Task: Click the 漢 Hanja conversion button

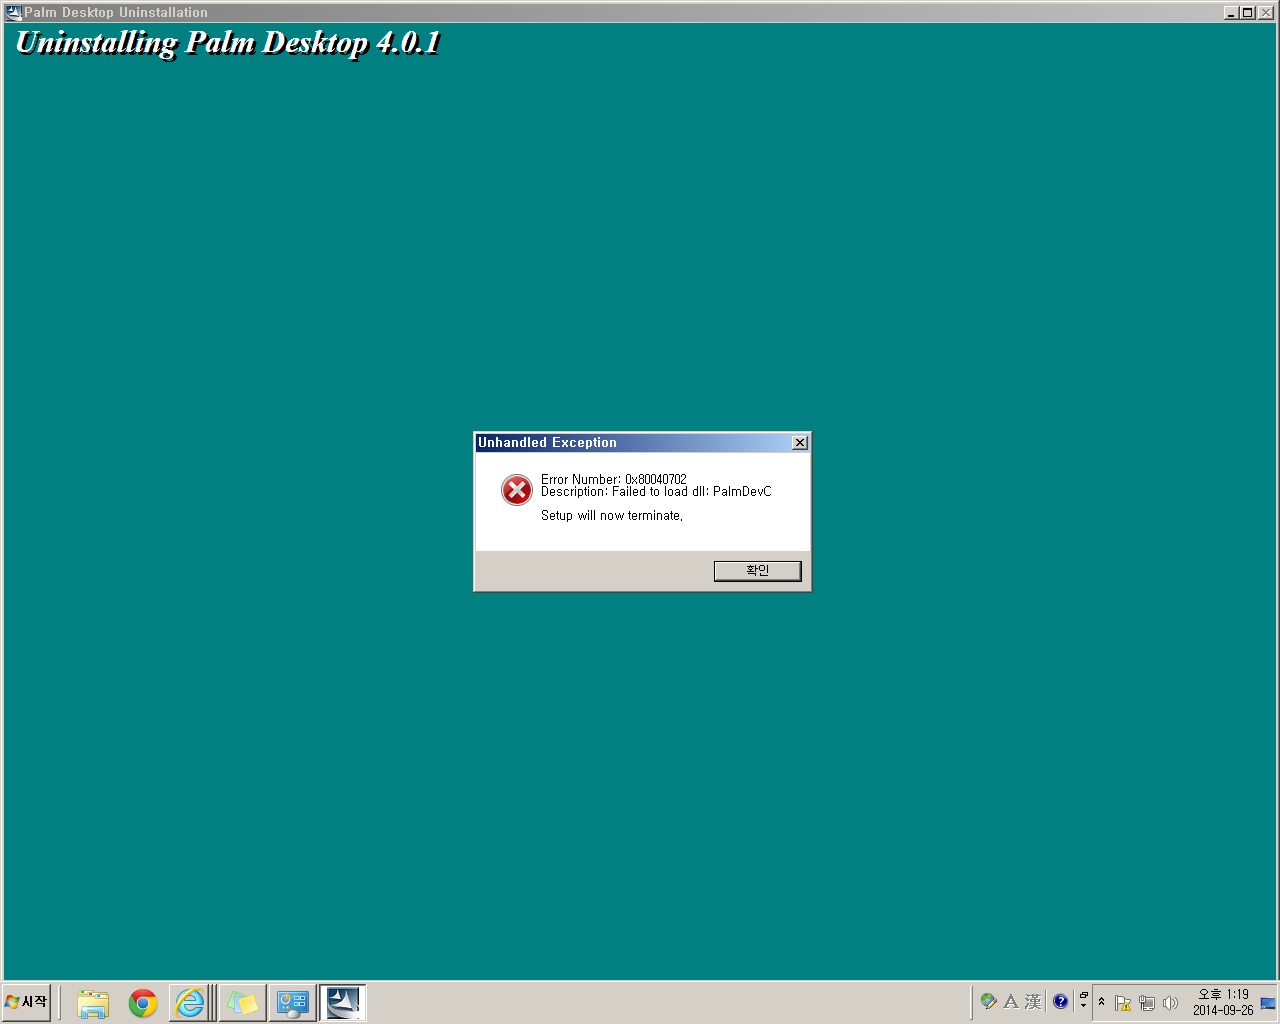Action: [1033, 1001]
